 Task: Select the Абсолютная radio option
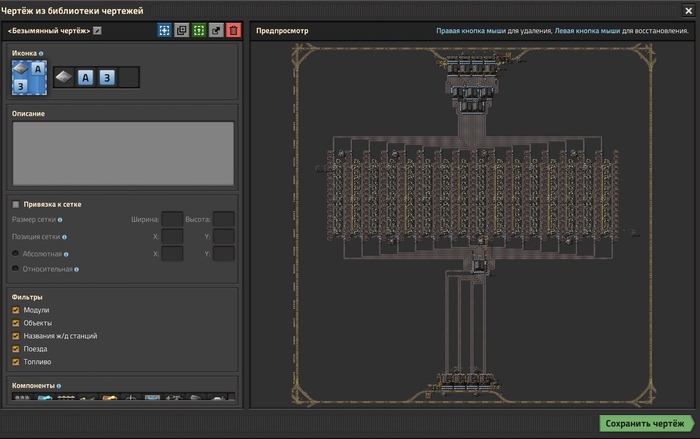coord(15,254)
